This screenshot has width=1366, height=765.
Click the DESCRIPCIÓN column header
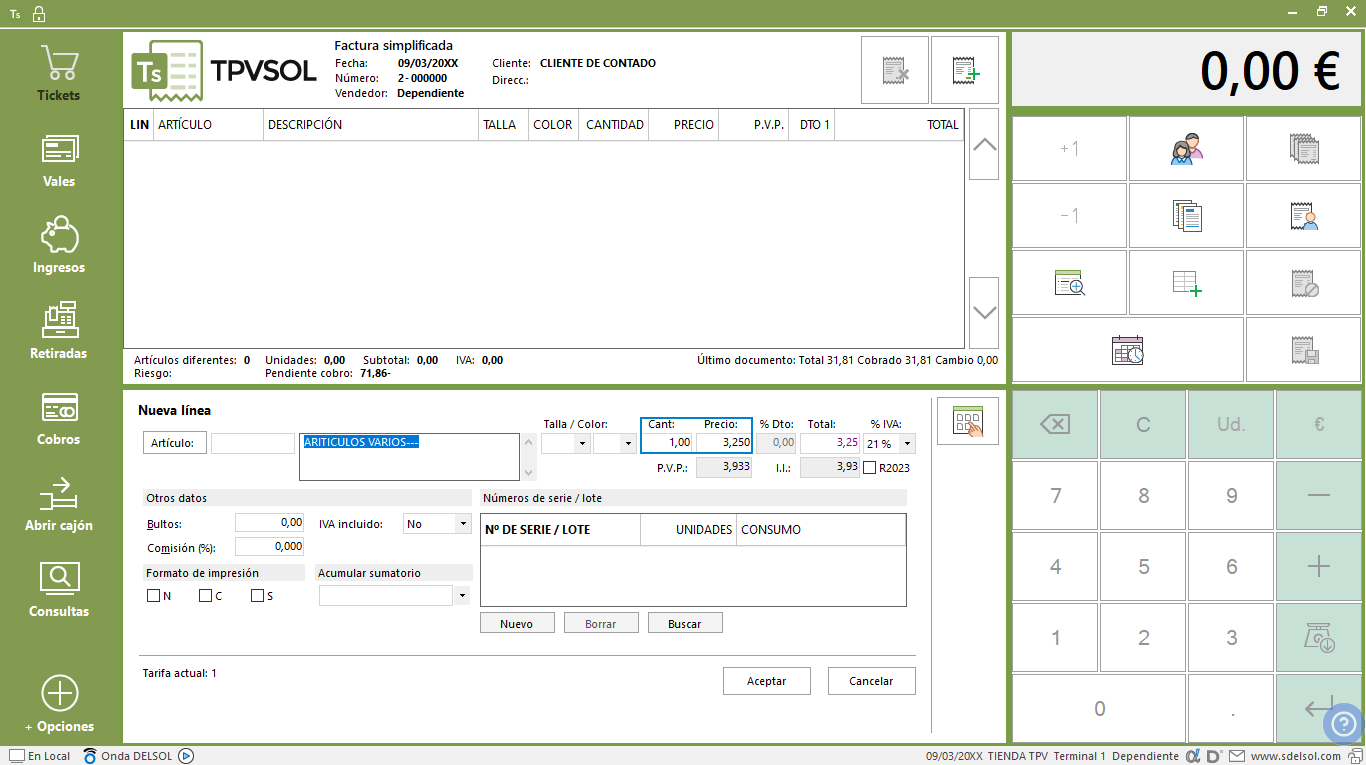pyautogui.click(x=371, y=125)
